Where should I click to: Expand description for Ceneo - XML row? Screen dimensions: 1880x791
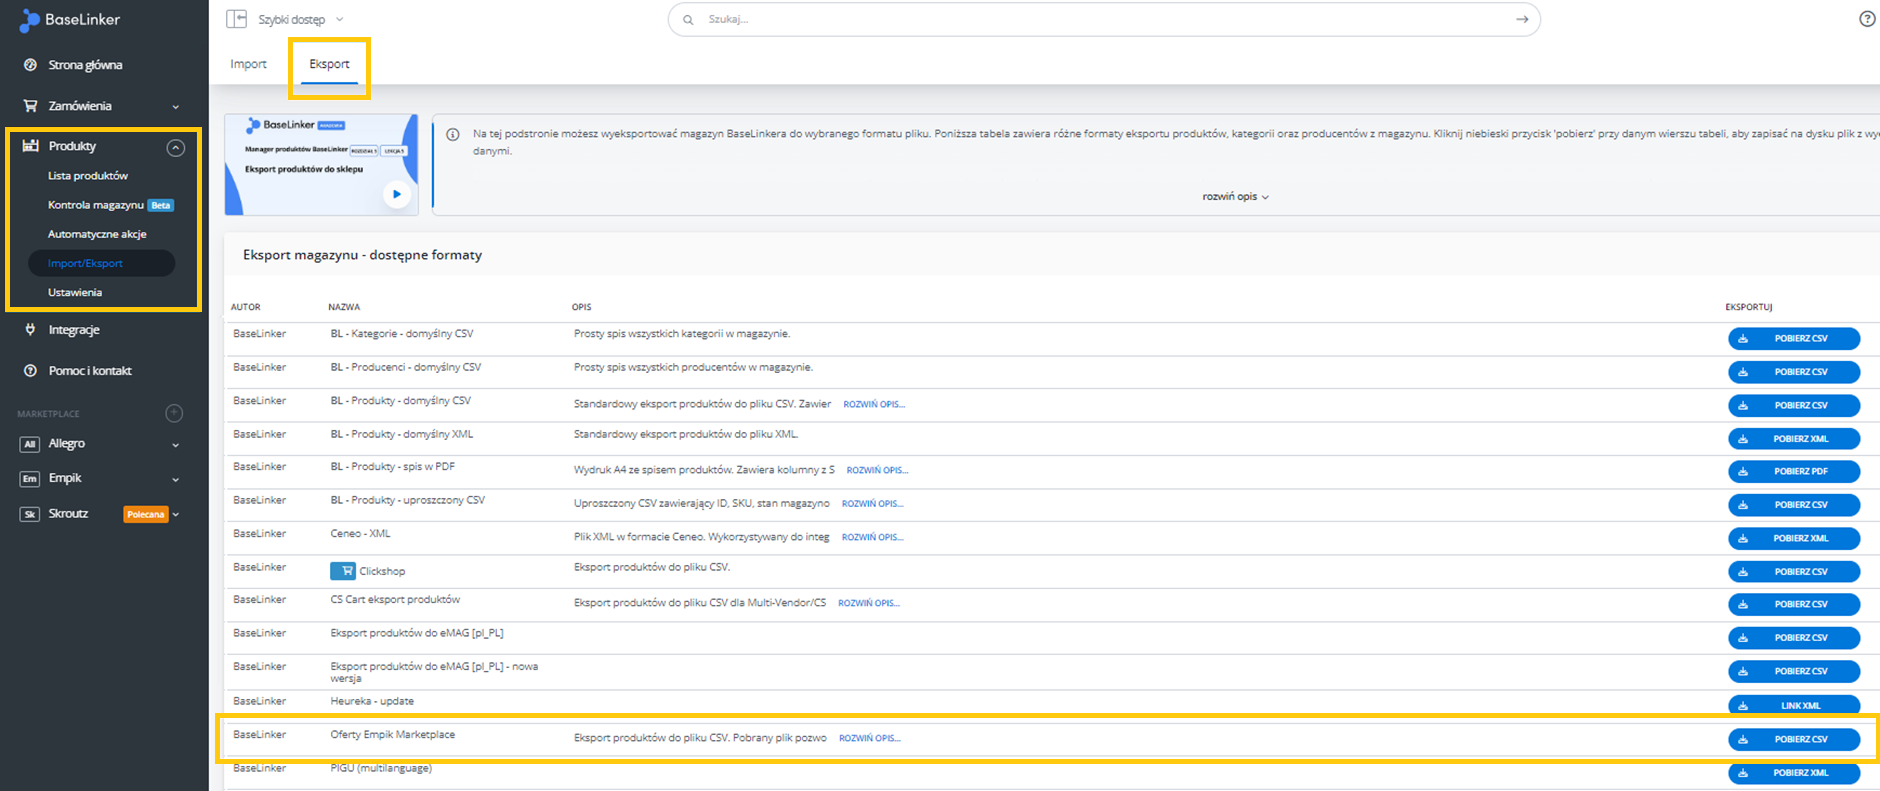pos(872,537)
